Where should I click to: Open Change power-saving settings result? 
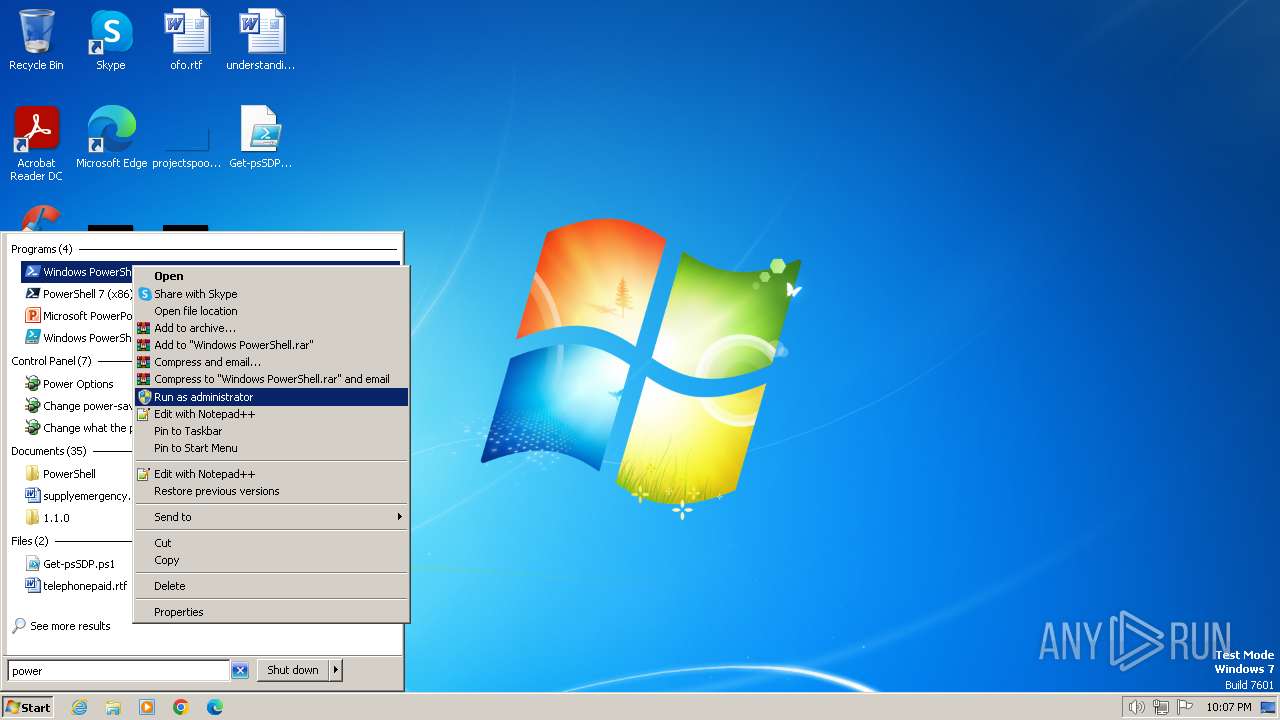click(78, 406)
